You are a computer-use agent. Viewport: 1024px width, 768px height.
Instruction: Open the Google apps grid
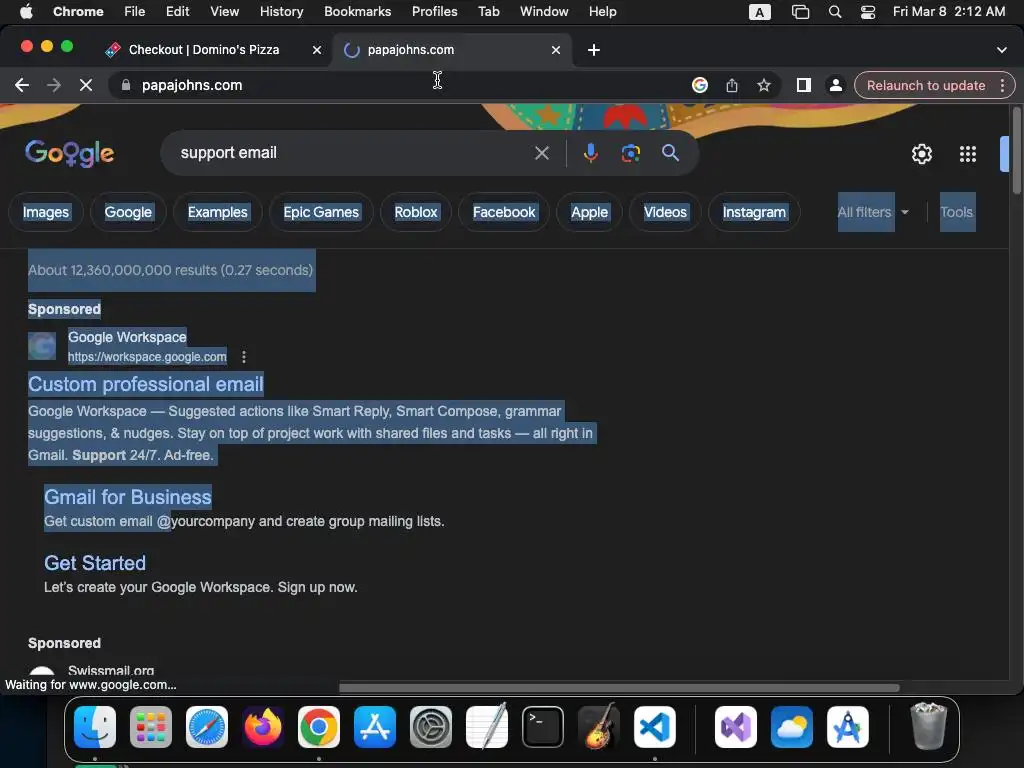(968, 154)
